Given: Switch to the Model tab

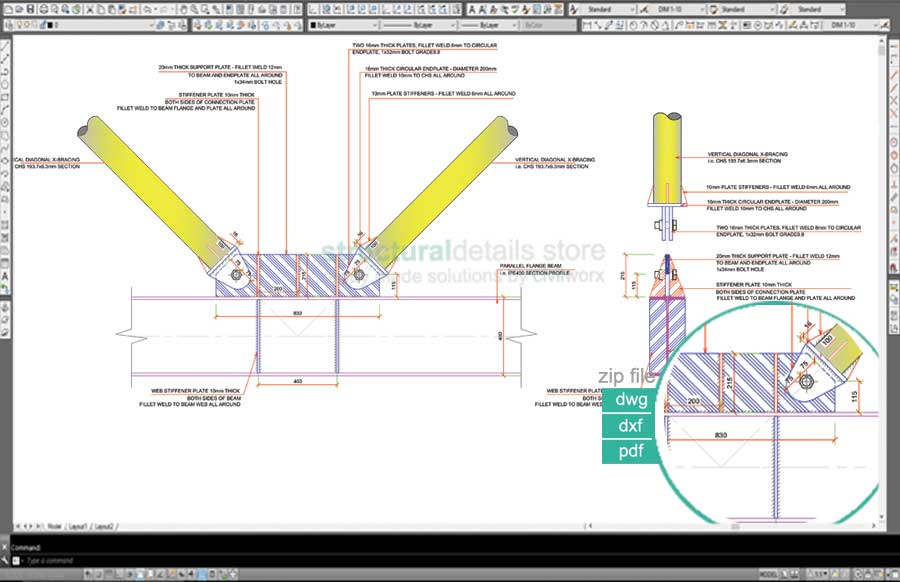Looking at the screenshot, I should [x=55, y=526].
